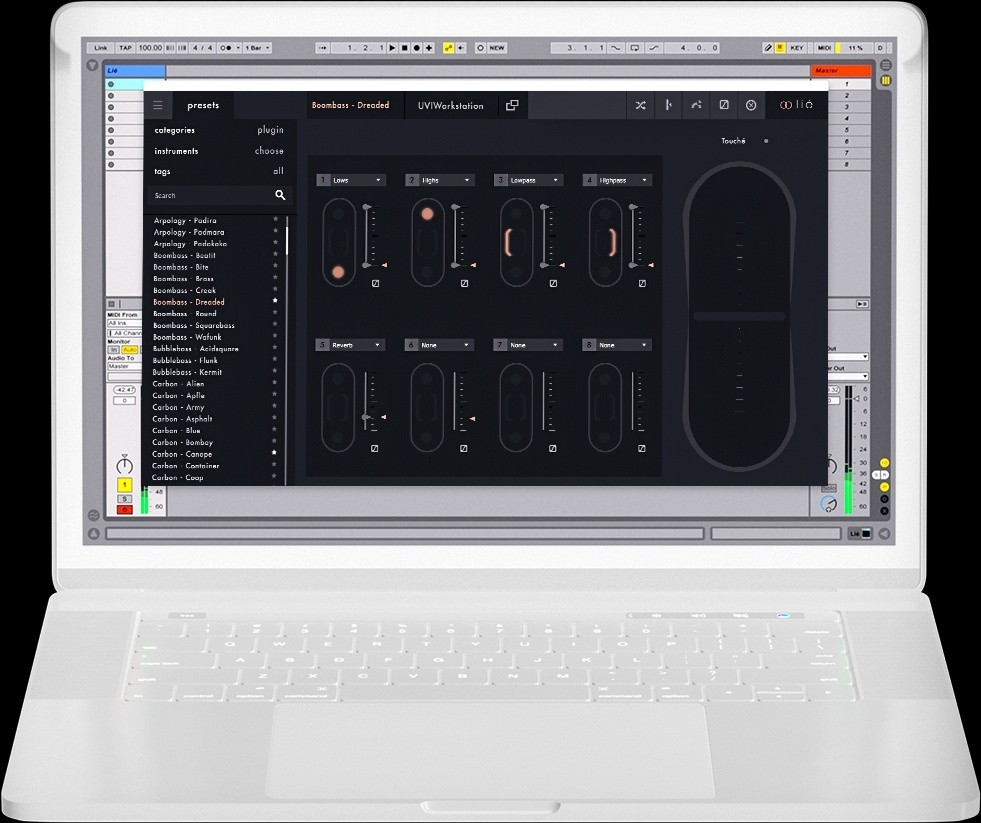Image resolution: width=981 pixels, height=823 pixels.
Task: Open the 1 Bar quantization dropdown
Action: click(257, 48)
